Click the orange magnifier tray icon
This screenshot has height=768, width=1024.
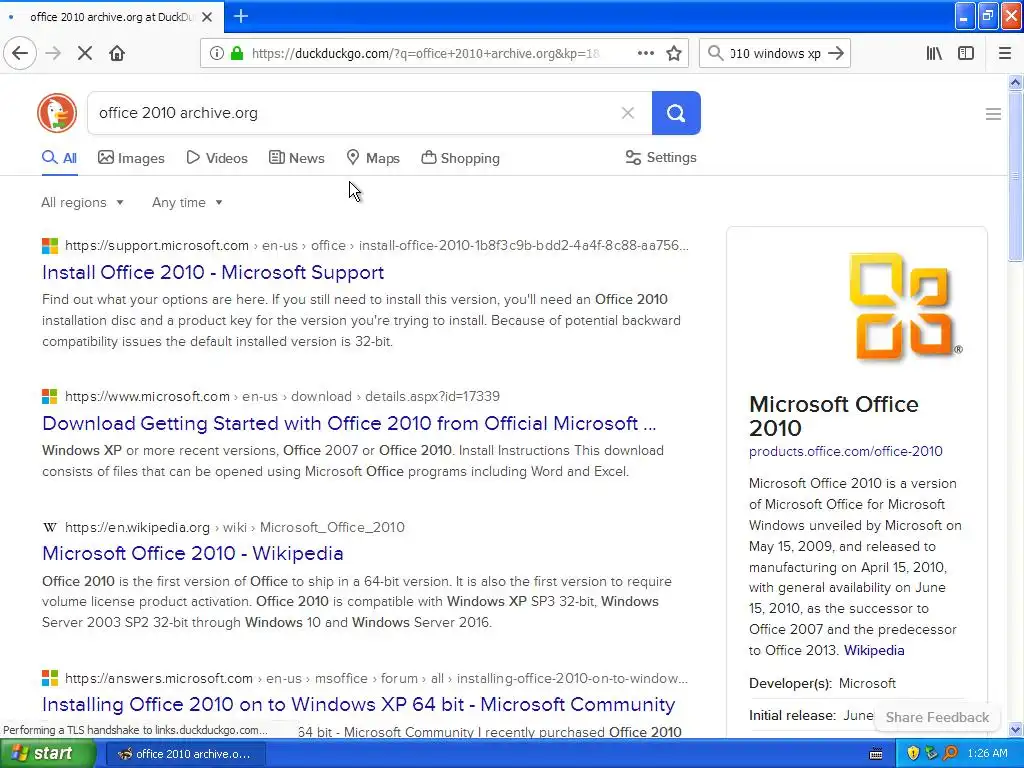[950, 754]
